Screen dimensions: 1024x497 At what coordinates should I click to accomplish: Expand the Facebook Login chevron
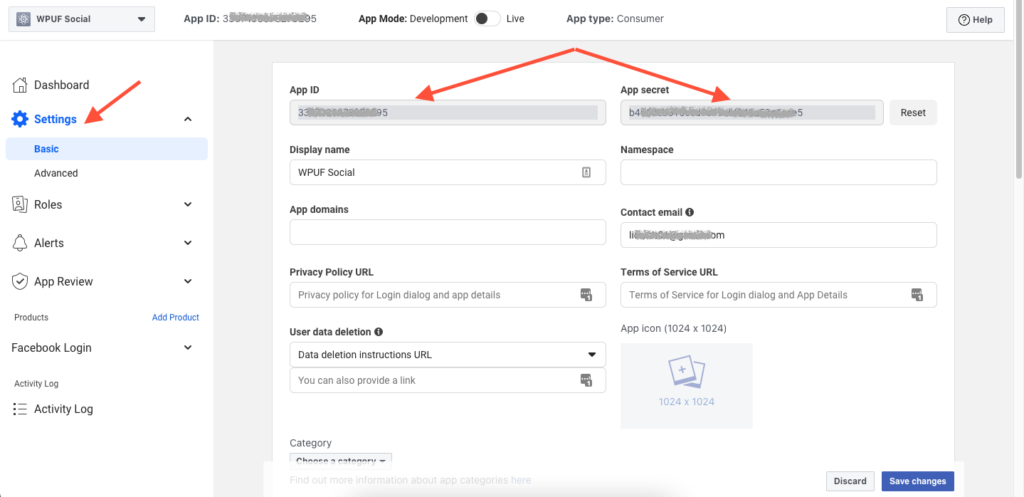[x=188, y=347]
